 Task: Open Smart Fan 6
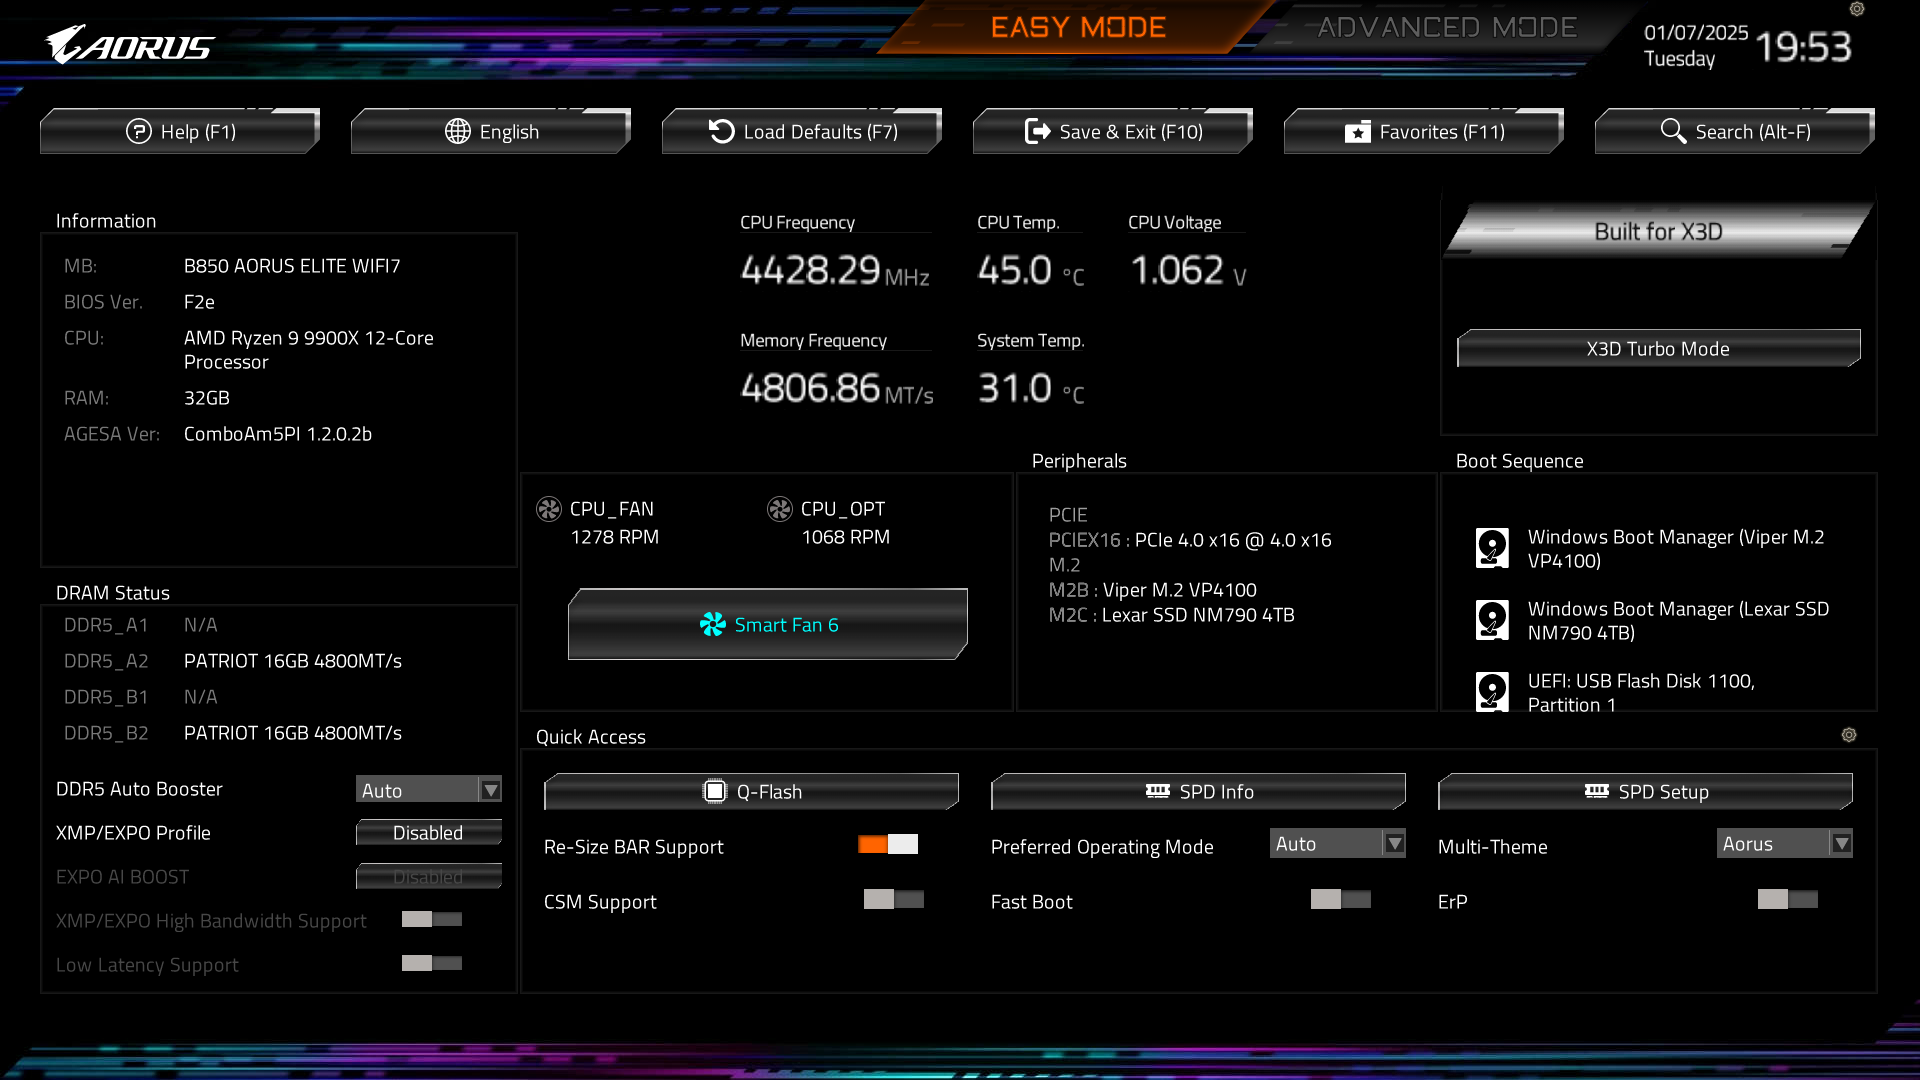click(x=768, y=625)
